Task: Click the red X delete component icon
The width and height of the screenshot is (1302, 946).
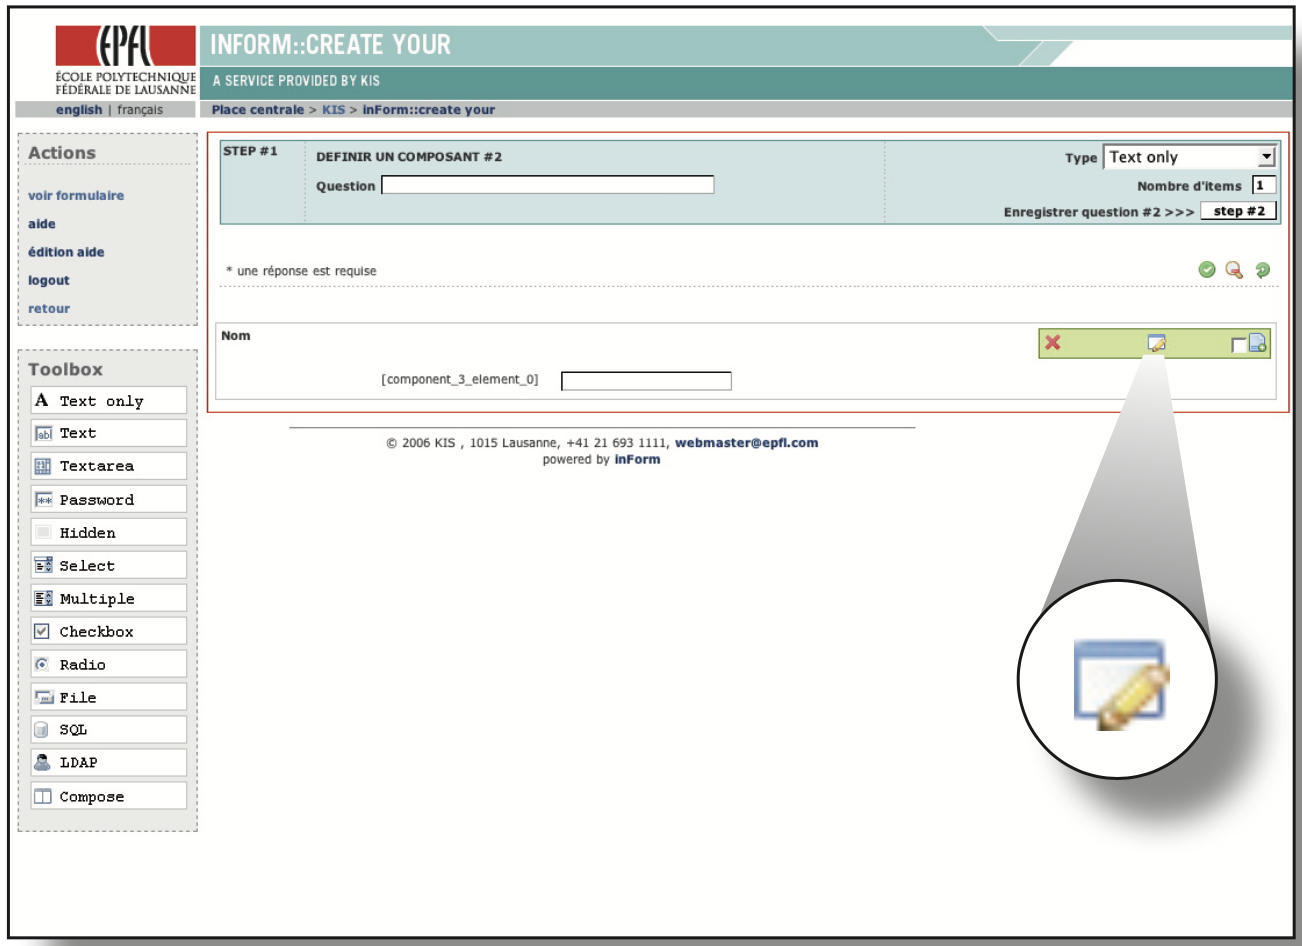Action: click(x=1052, y=343)
